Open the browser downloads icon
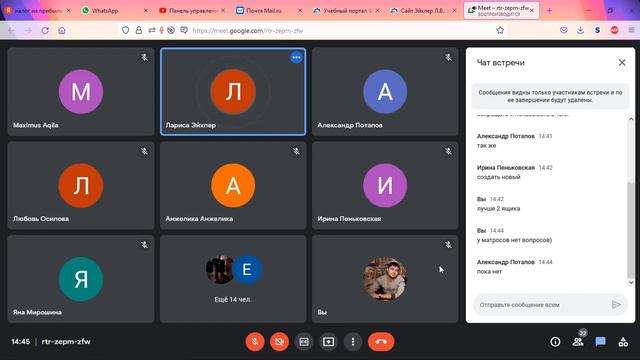 (x=580, y=30)
